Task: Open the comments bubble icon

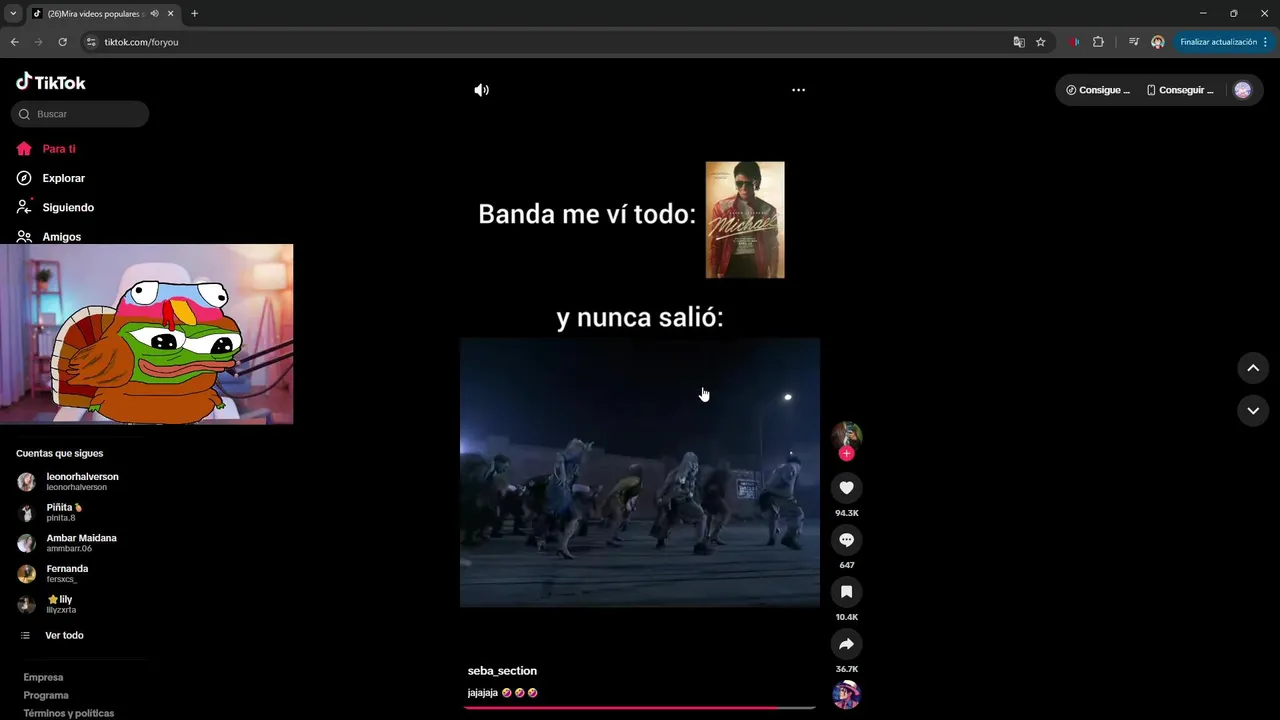Action: click(846, 539)
